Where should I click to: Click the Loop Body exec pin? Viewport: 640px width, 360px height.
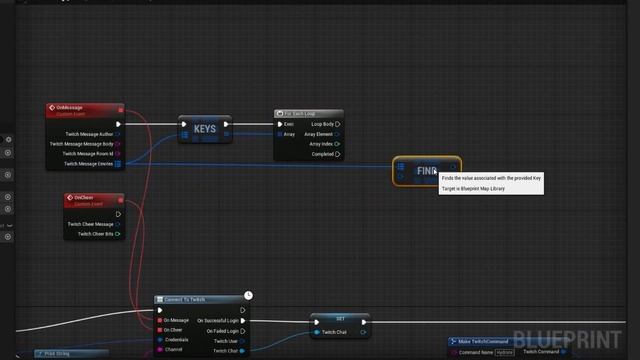[338, 124]
